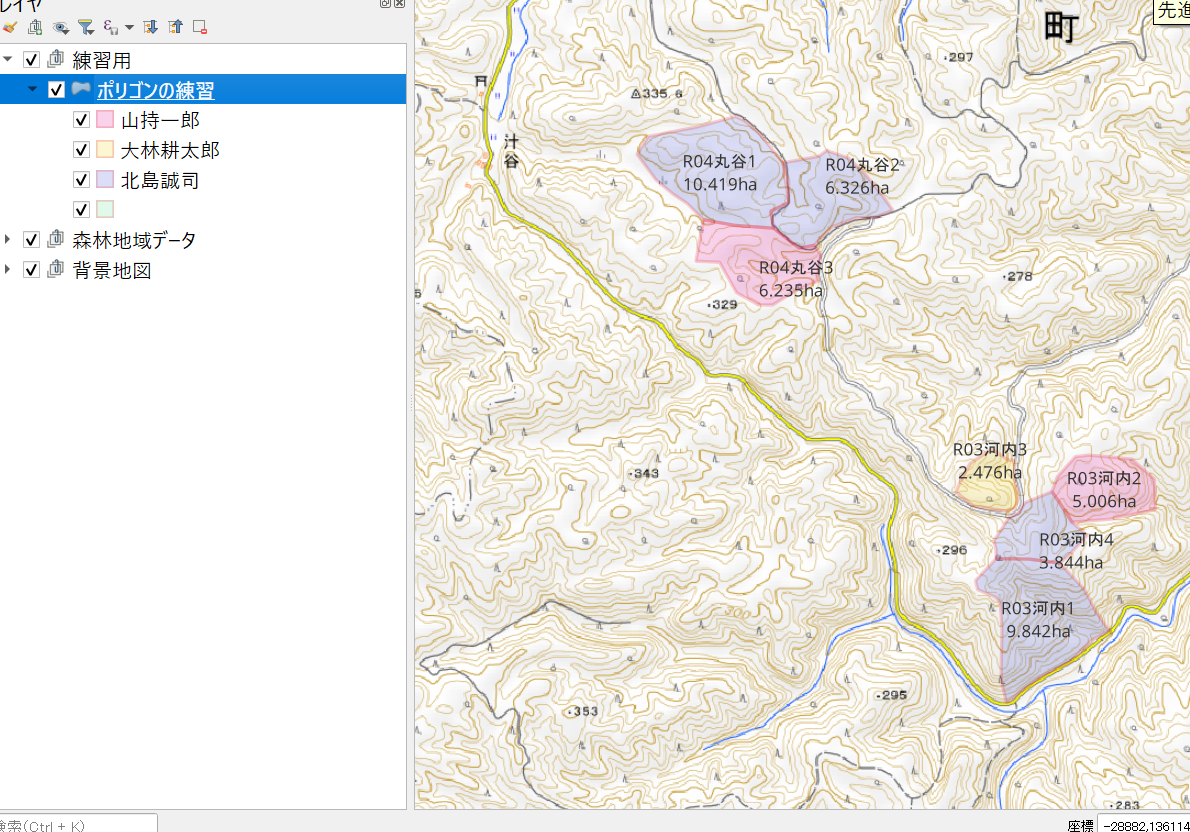The image size is (1190, 832).
Task: Uncheck the 北島誠司 category checkbox
Action: (x=81, y=179)
